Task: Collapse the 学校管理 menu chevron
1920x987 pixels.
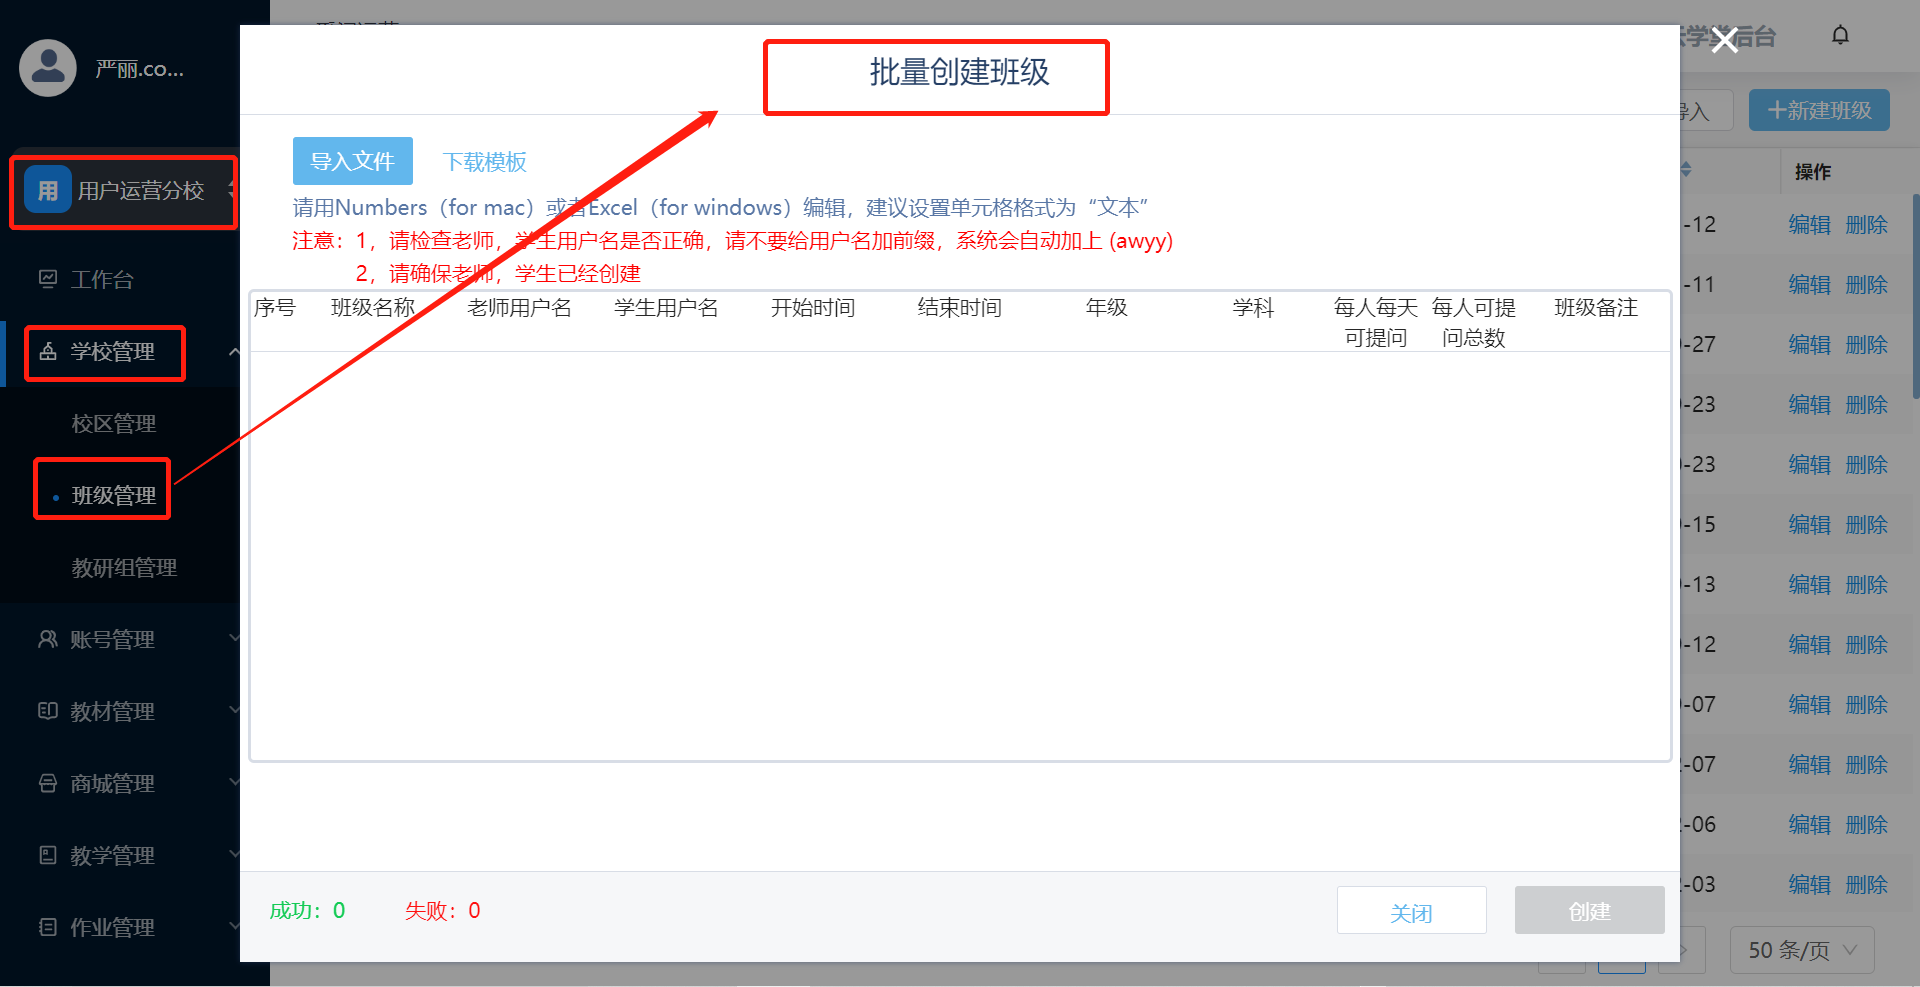Action: click(234, 351)
